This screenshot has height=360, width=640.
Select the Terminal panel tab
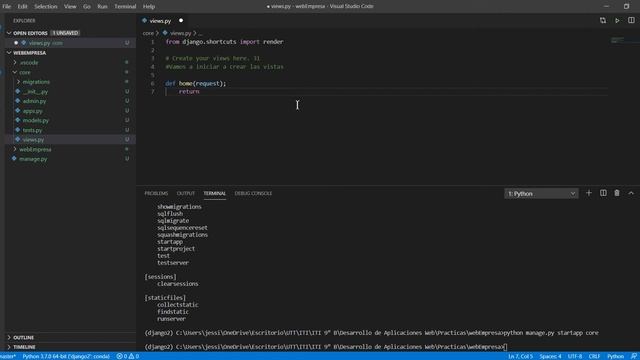pos(215,193)
